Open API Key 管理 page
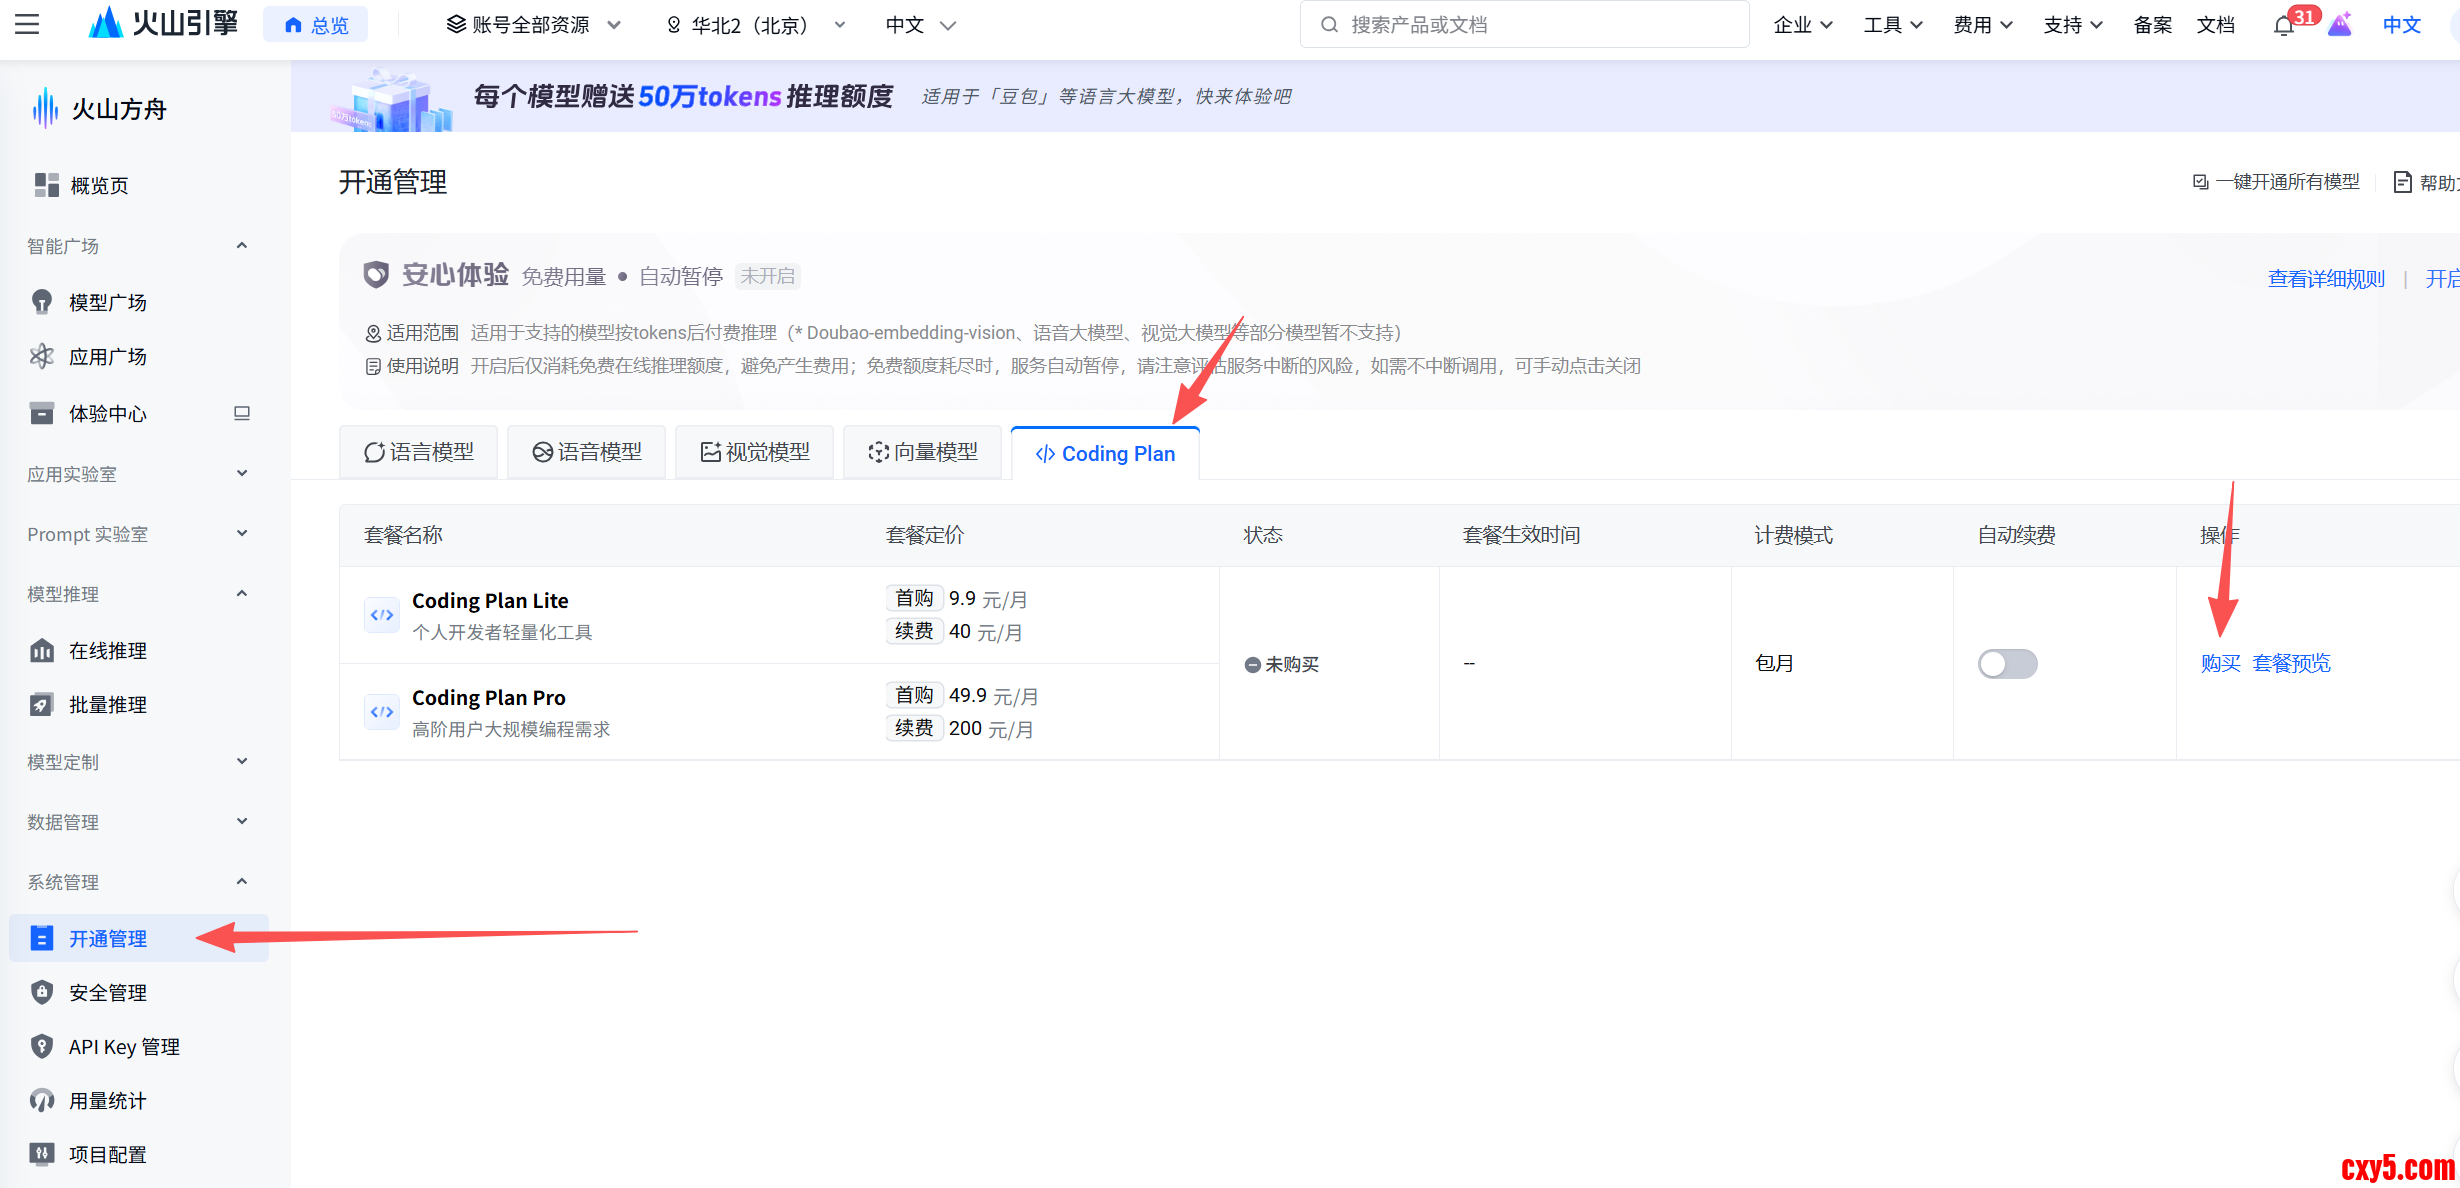Screen dimensions: 2460x1188 [x=123, y=1047]
